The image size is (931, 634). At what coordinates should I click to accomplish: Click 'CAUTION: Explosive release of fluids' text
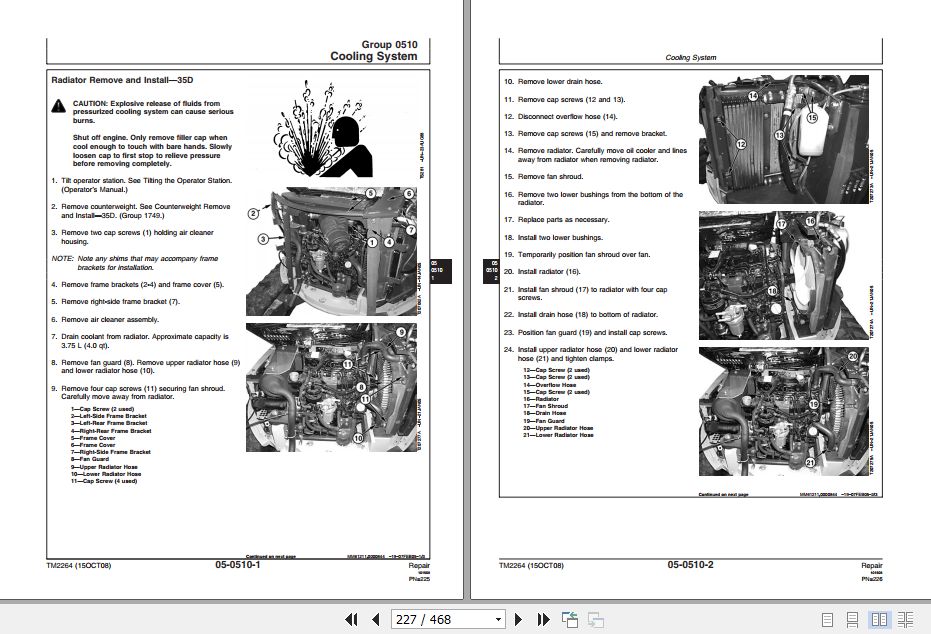click(x=153, y=112)
